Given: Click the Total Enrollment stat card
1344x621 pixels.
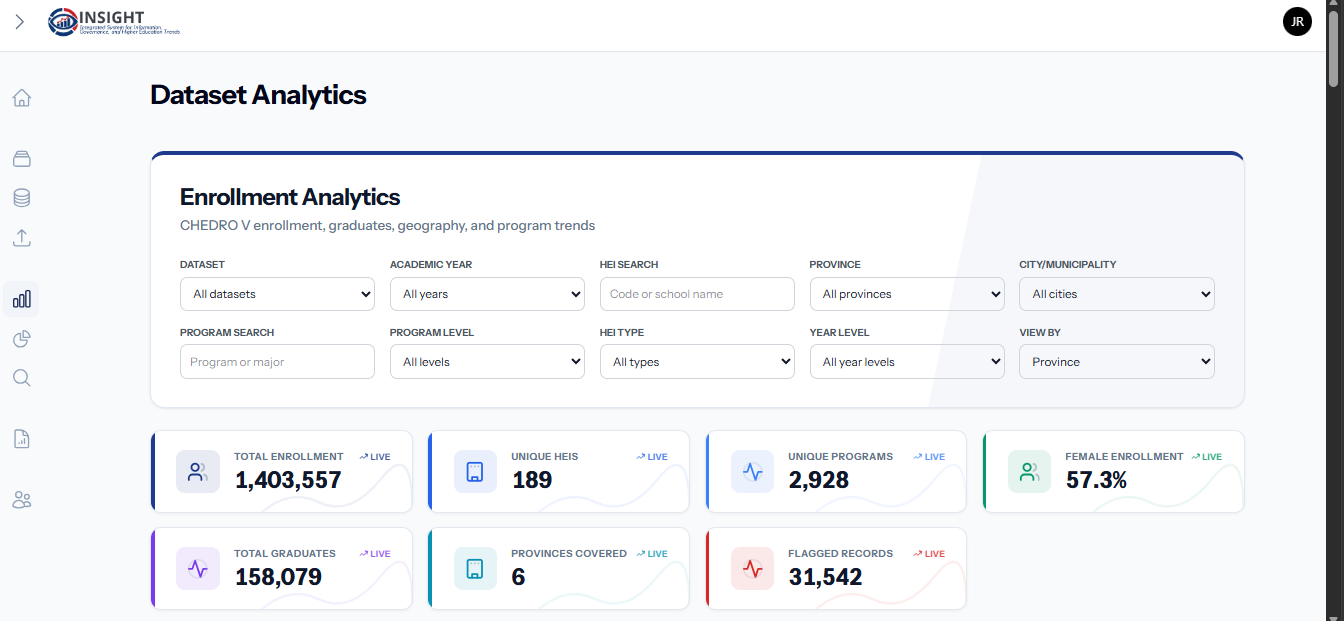Looking at the screenshot, I should click(x=281, y=471).
